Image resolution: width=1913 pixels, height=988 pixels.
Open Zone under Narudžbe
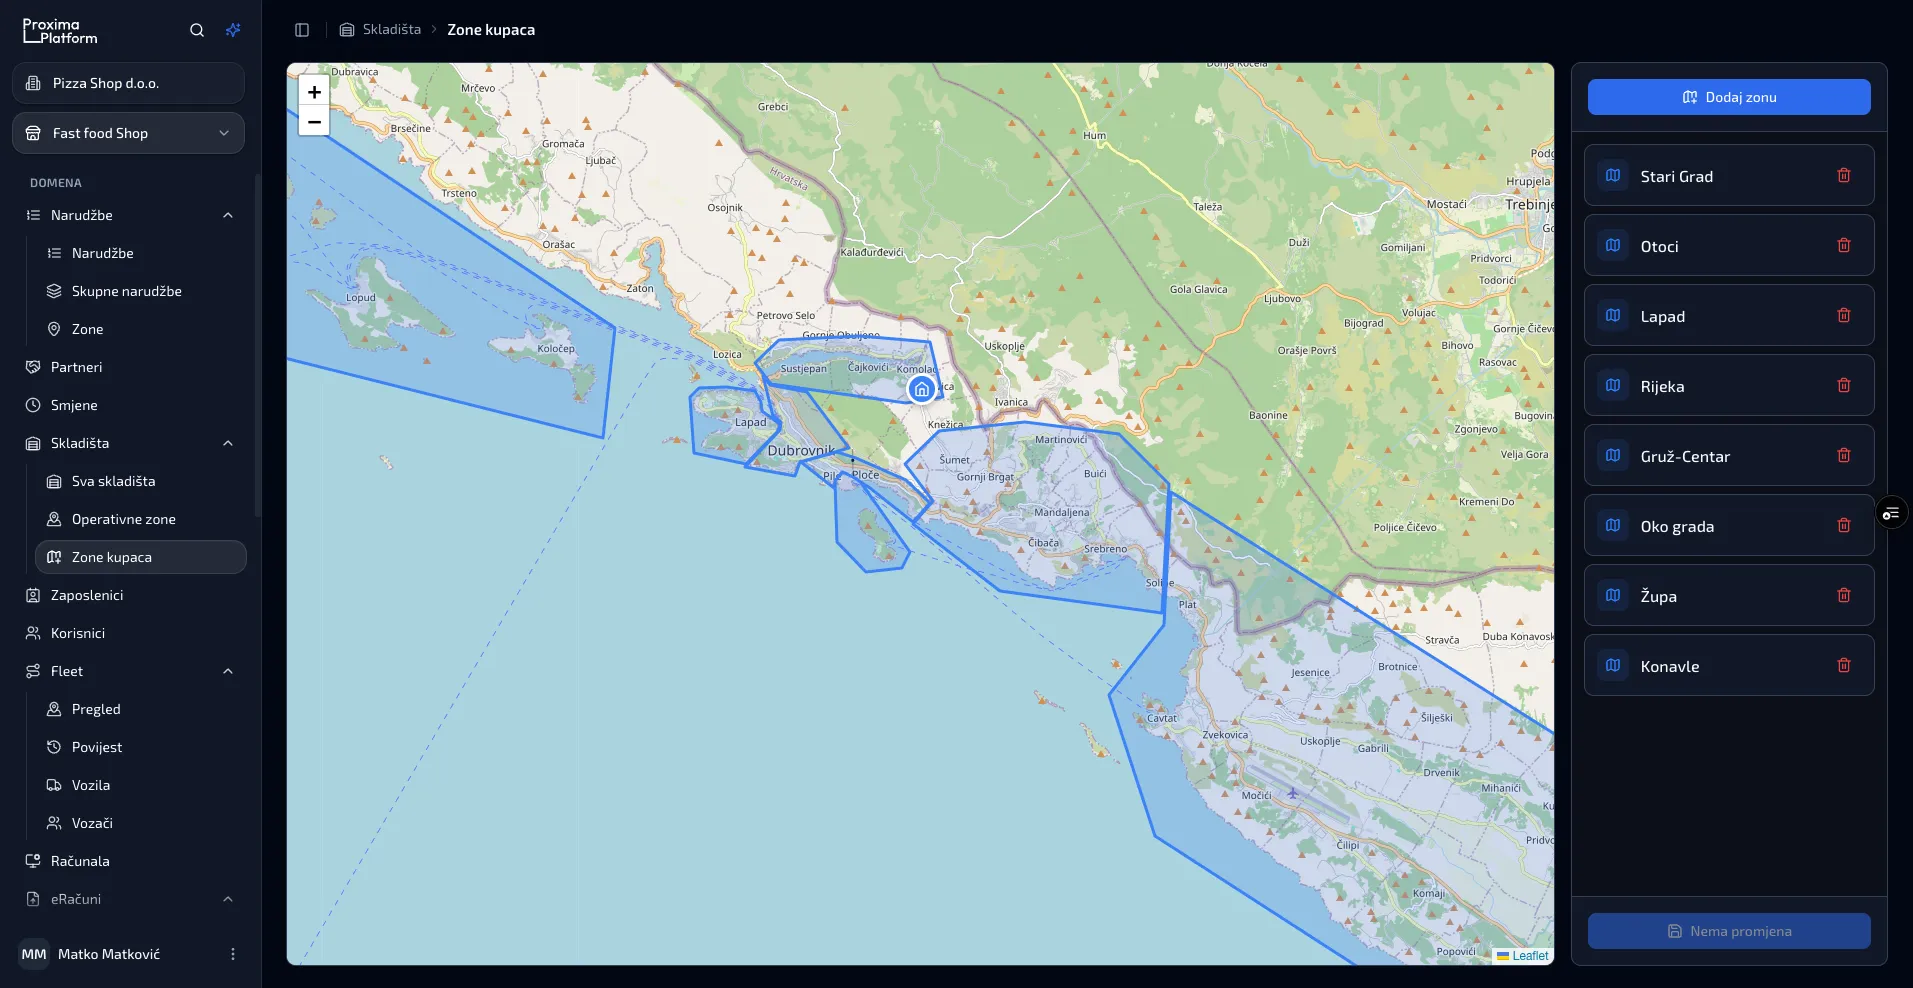(x=140, y=329)
